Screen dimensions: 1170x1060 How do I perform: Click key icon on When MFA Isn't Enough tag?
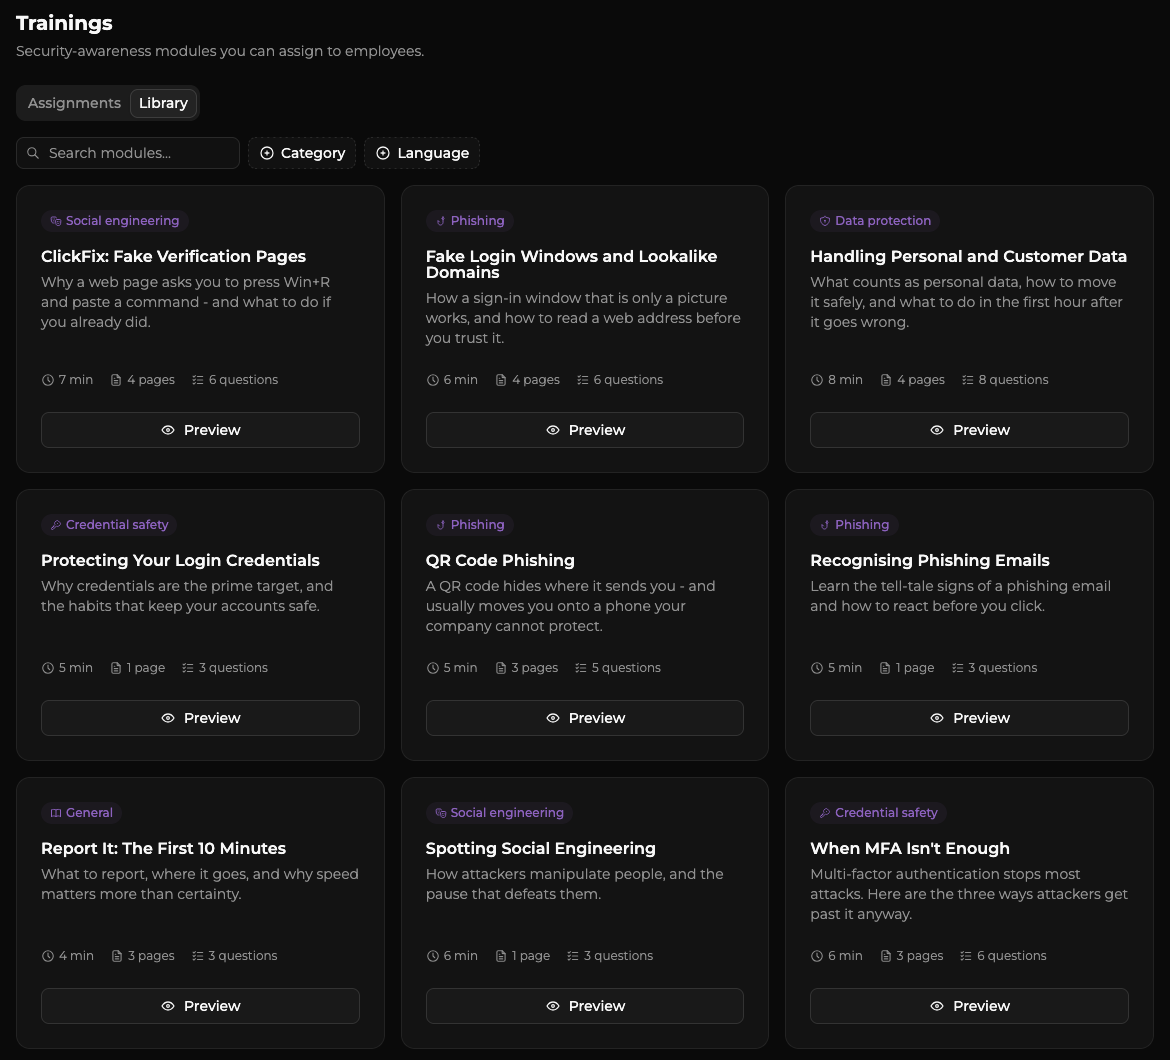pyautogui.click(x=825, y=812)
